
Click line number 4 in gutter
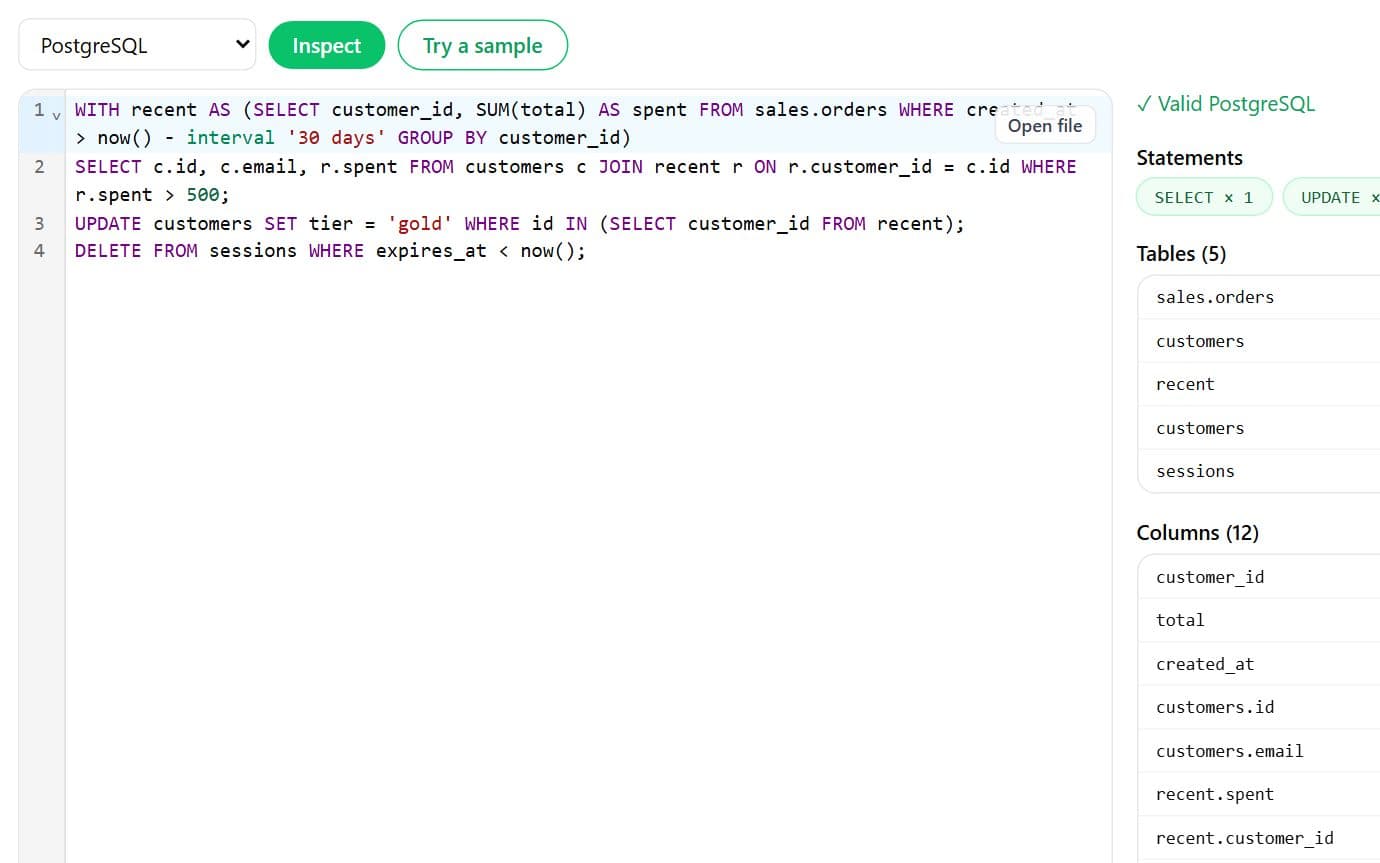point(39,251)
